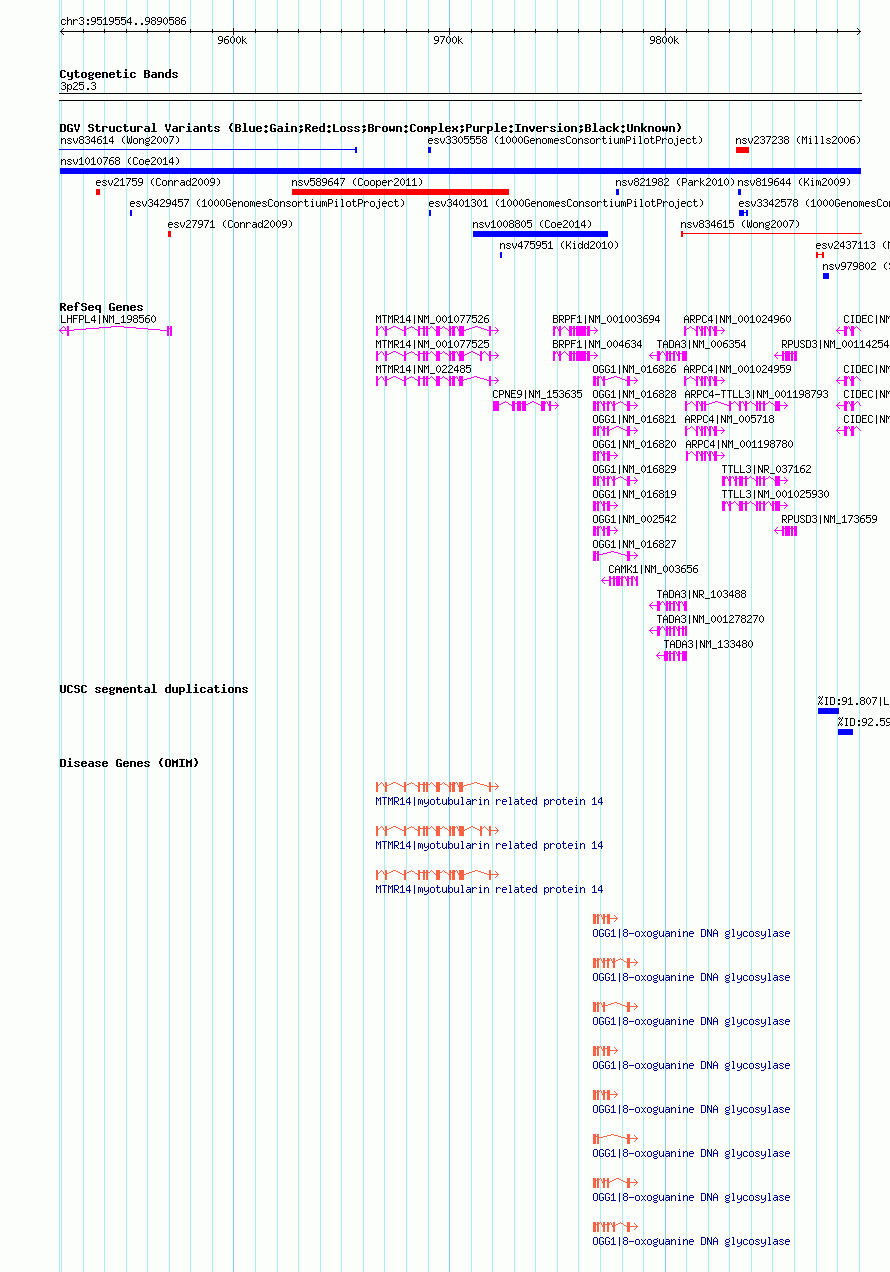
Task: Open transcript TADA3|NM_001278270
Action: pos(710,620)
